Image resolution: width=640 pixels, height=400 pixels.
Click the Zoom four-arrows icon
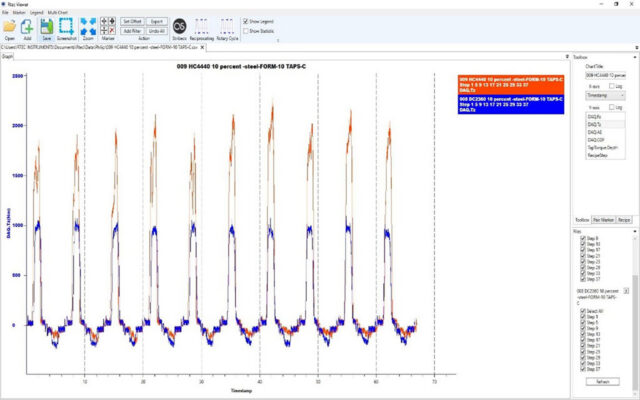88,26
